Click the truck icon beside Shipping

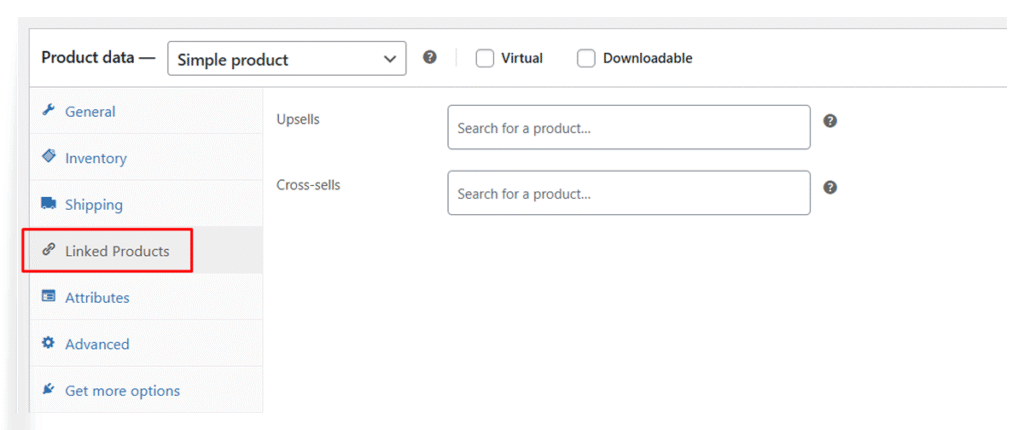(x=48, y=204)
